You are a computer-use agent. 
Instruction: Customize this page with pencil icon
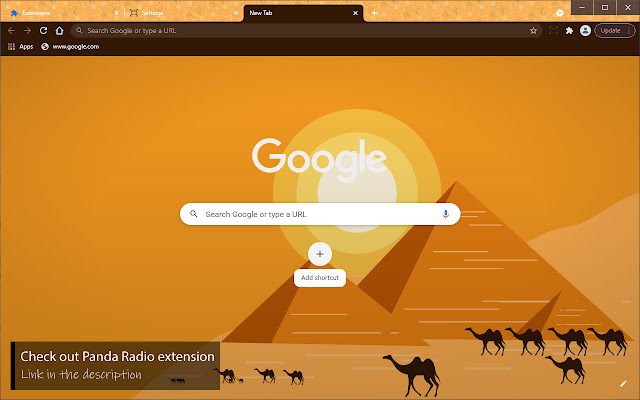tap(623, 383)
